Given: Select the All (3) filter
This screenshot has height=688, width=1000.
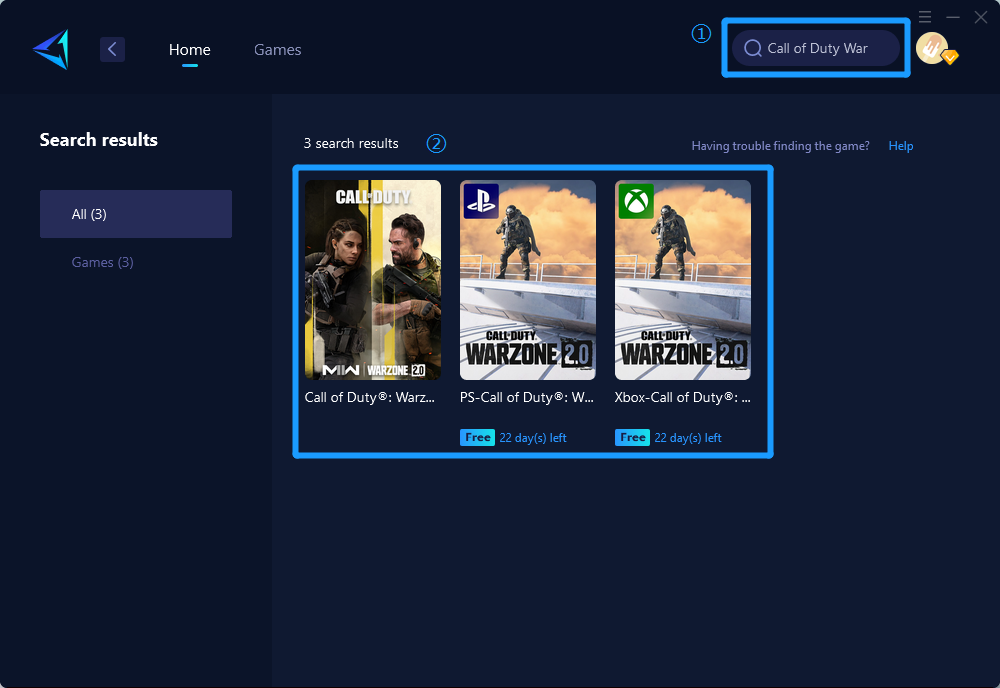Looking at the screenshot, I should (136, 214).
